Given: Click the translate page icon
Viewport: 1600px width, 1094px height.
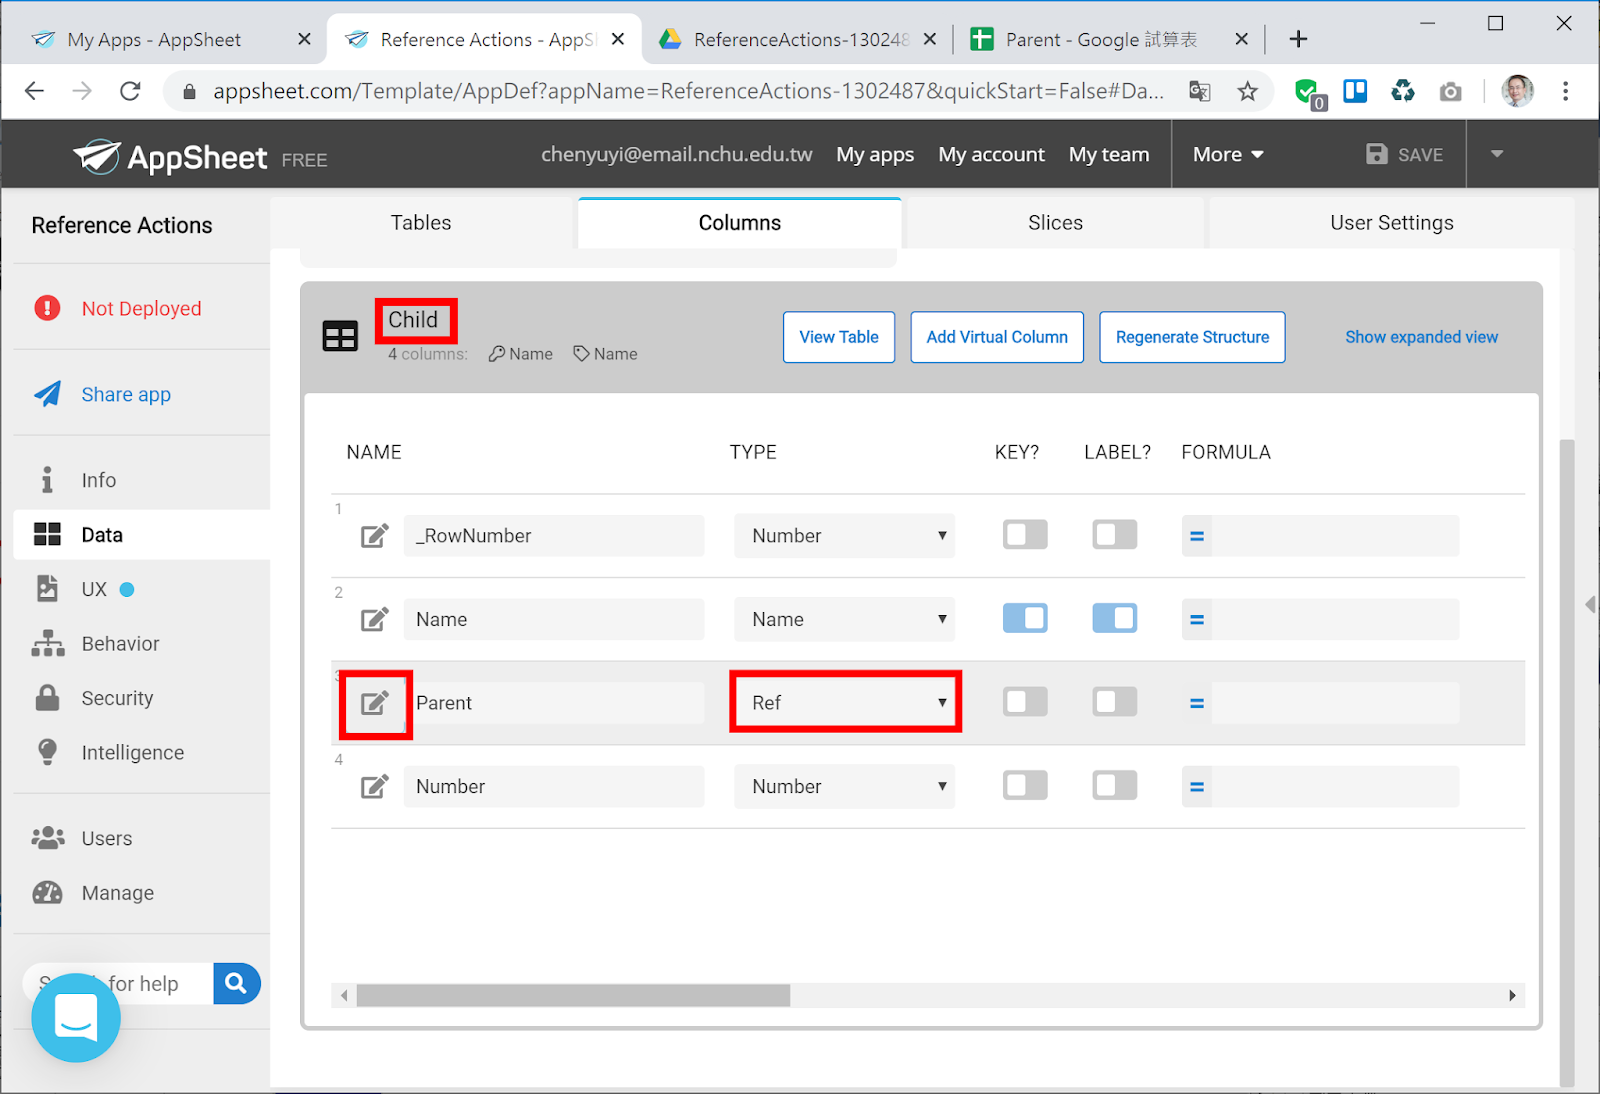Looking at the screenshot, I should [1200, 92].
